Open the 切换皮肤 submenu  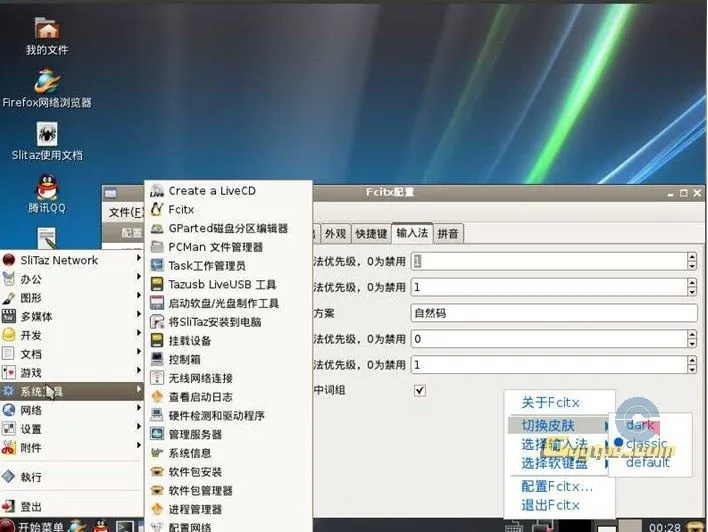pos(559,425)
